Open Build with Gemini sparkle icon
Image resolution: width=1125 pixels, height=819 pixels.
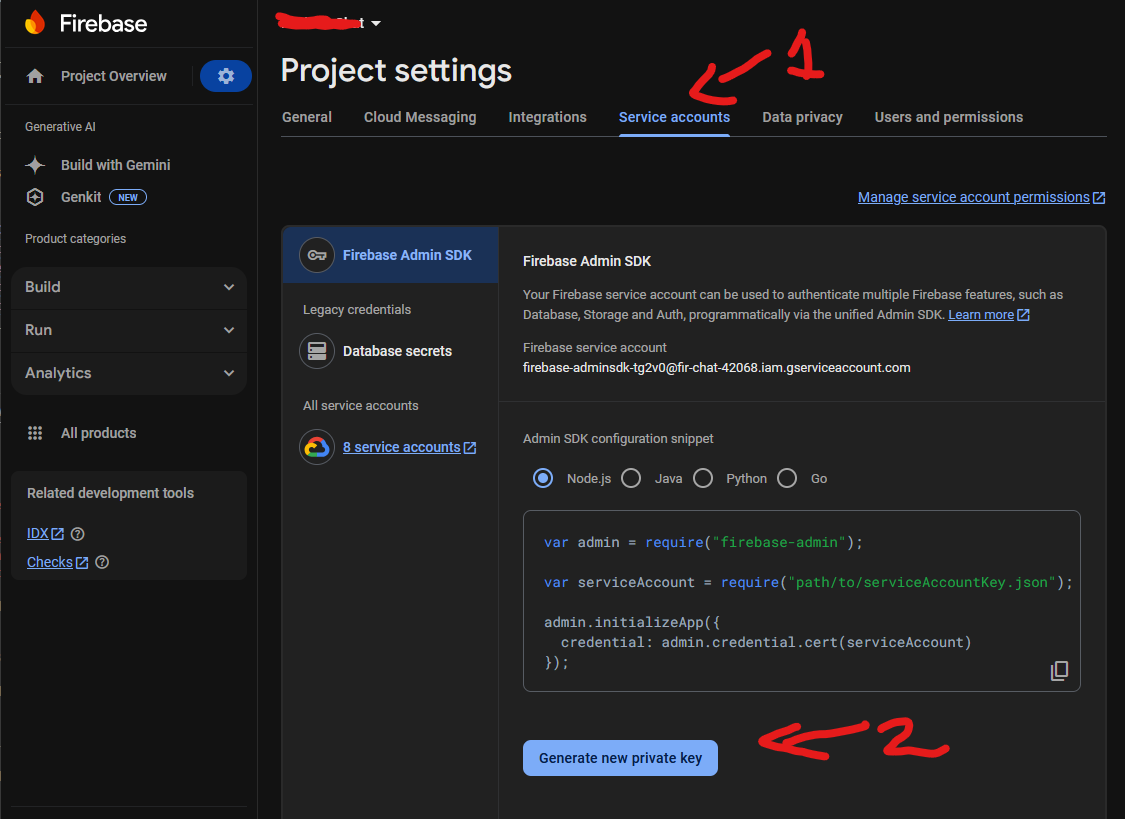(x=35, y=165)
